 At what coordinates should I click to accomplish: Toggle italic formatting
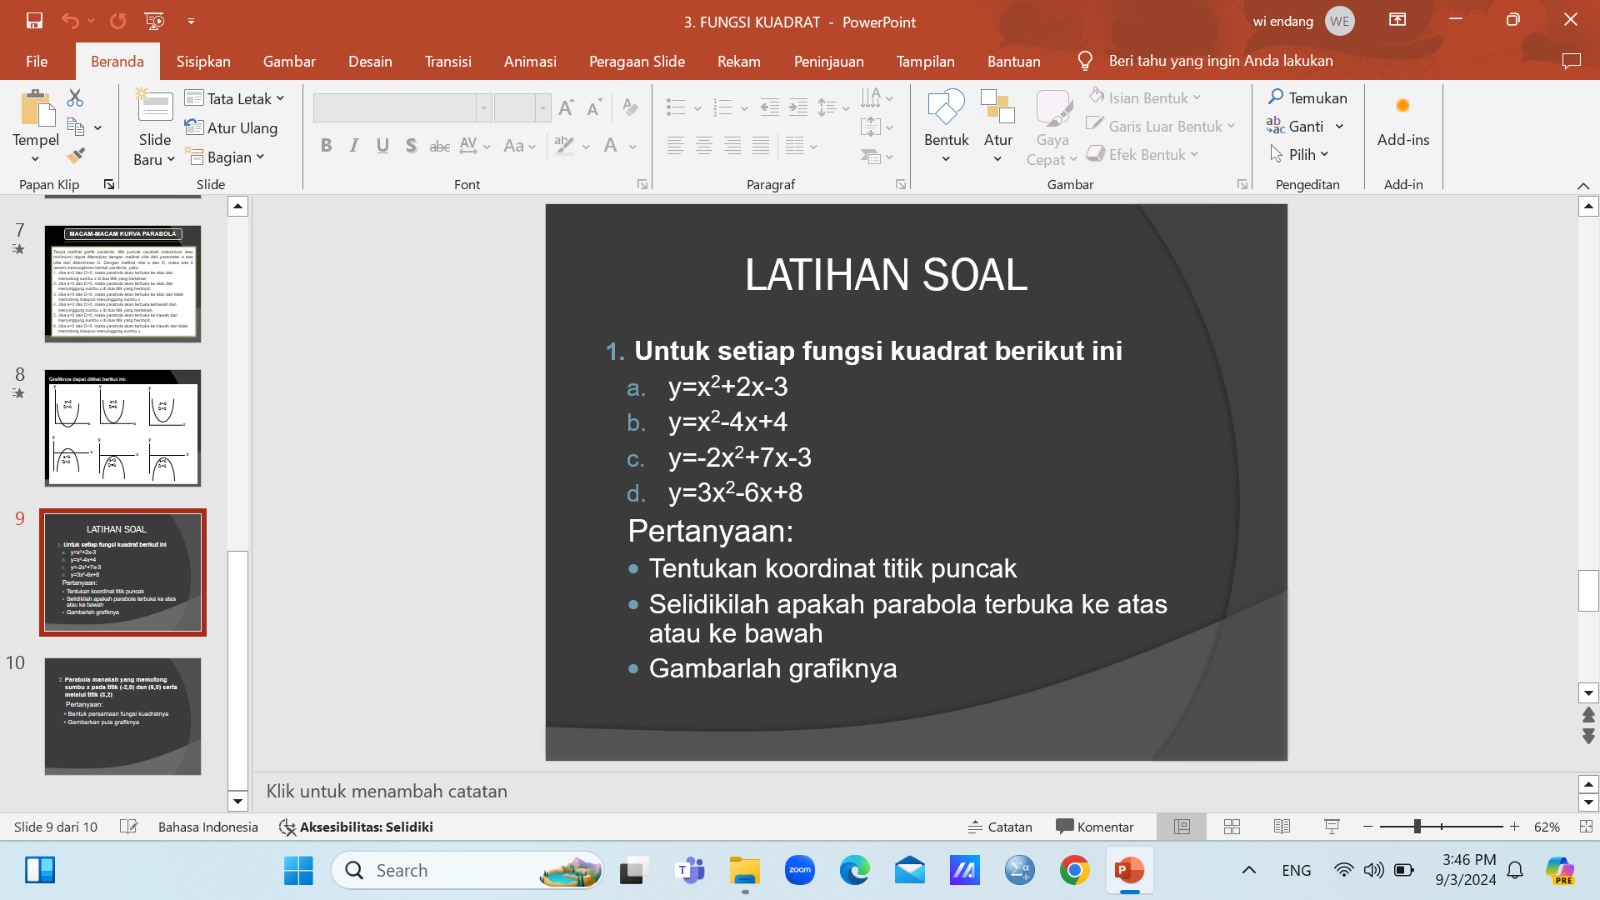click(x=354, y=146)
